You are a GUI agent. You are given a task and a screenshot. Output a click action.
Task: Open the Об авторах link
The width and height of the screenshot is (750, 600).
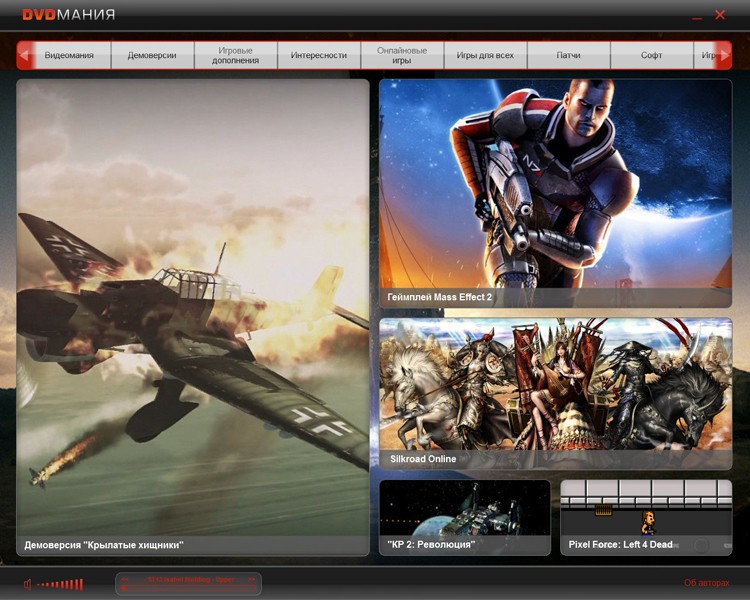coord(706,583)
